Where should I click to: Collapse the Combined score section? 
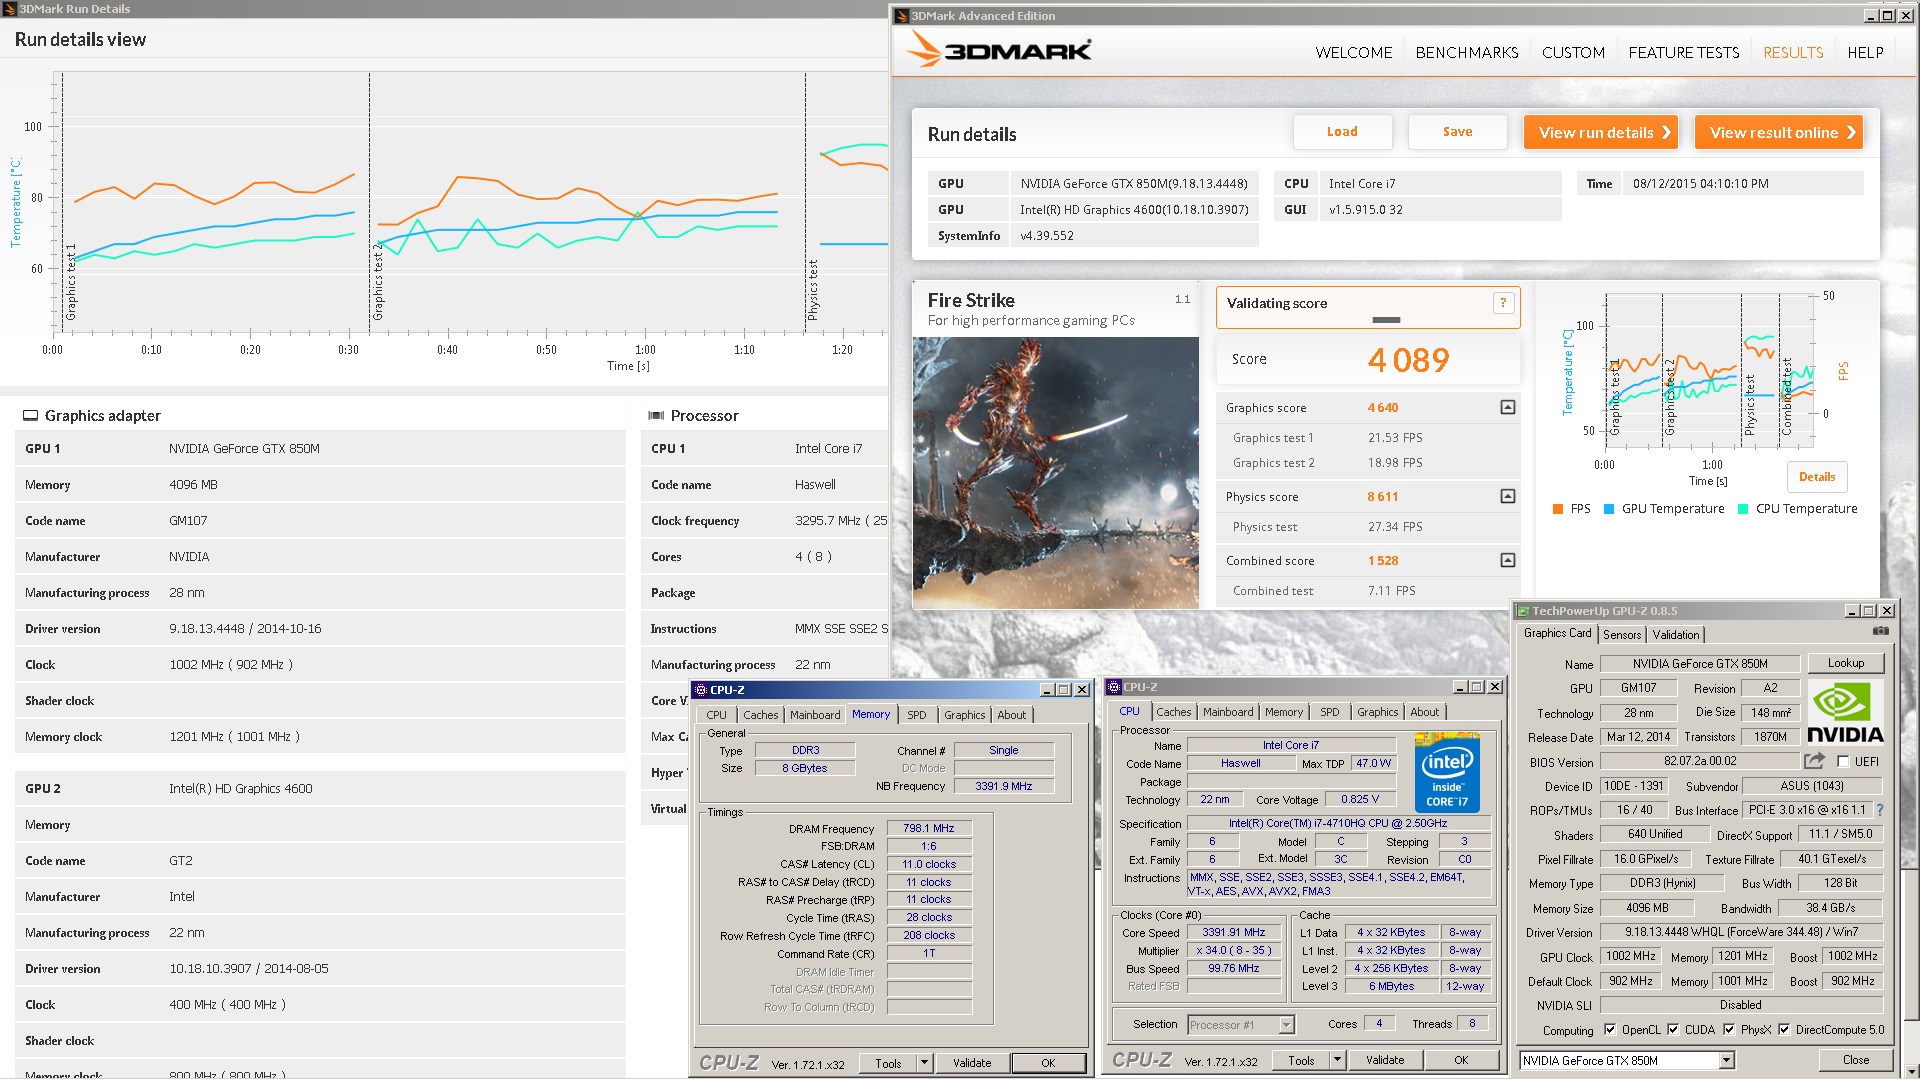point(1507,560)
